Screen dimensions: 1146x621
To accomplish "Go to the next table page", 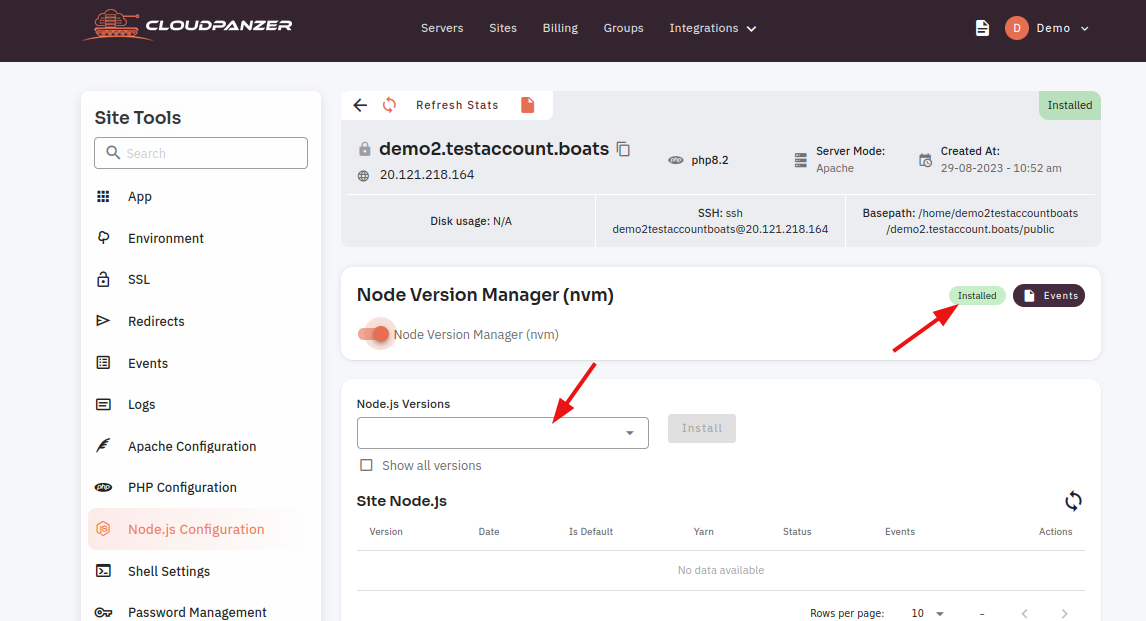I will [x=1064, y=614].
